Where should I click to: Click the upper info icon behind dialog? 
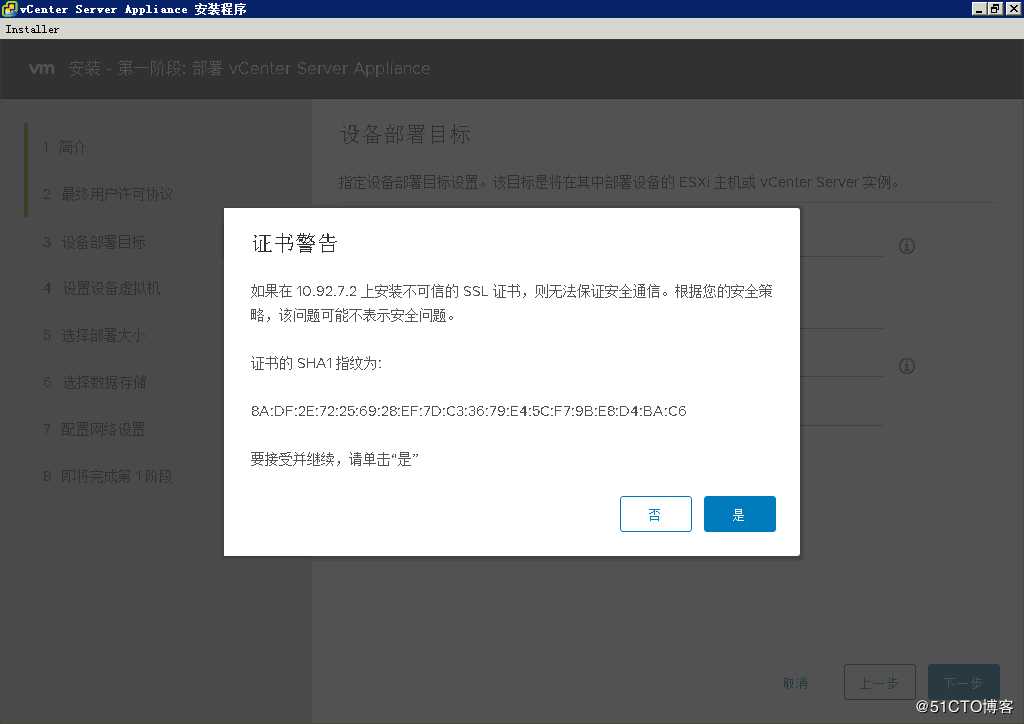tap(906, 246)
